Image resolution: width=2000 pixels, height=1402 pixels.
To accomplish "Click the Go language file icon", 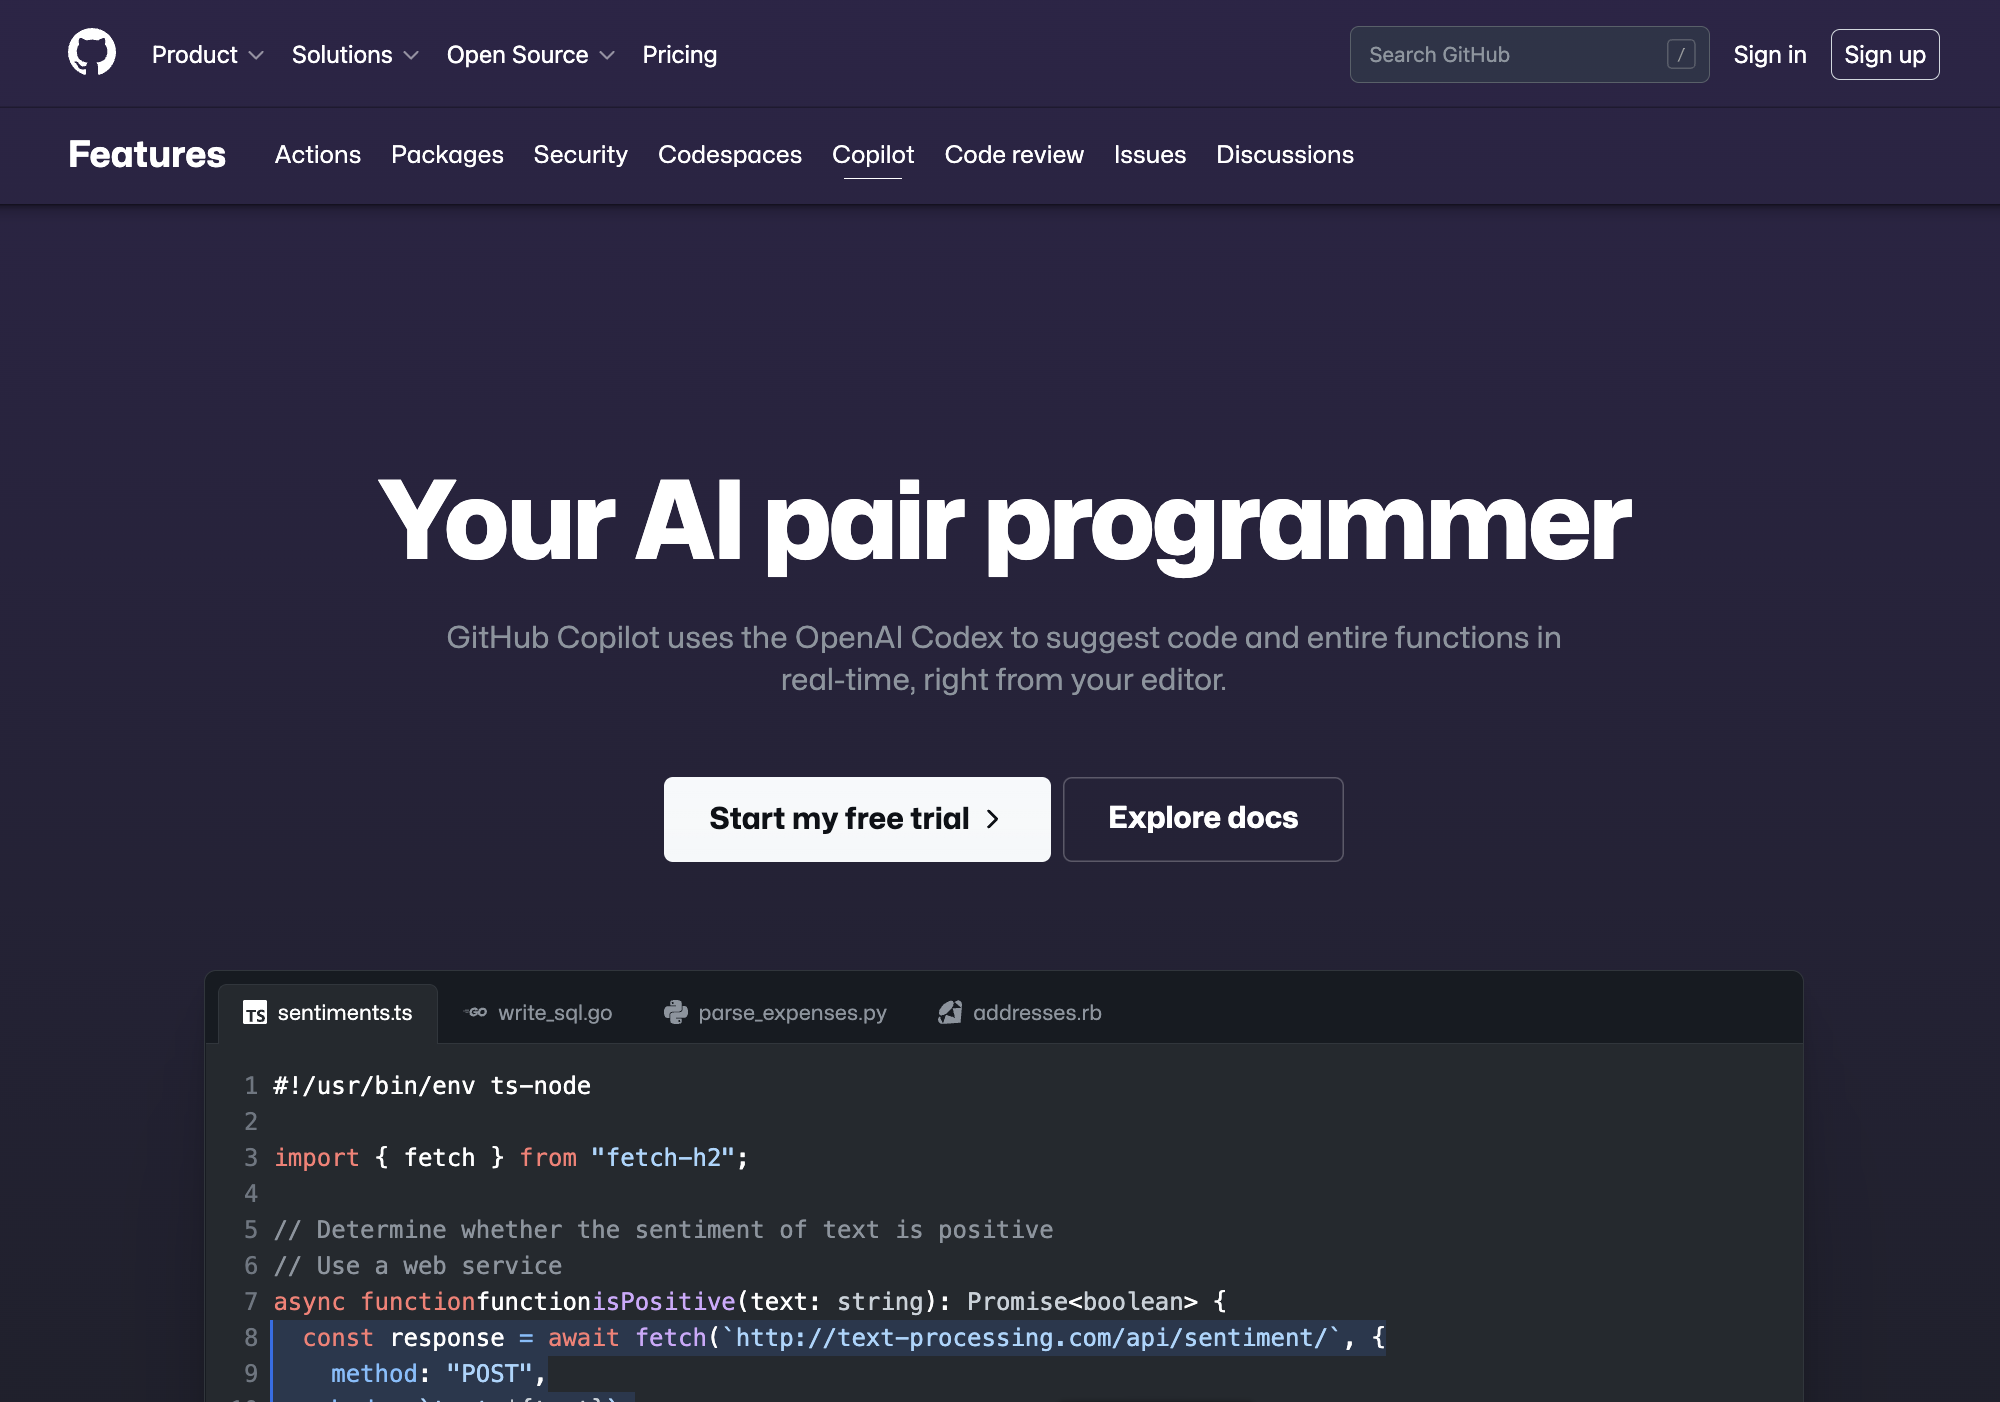I will tap(476, 1013).
